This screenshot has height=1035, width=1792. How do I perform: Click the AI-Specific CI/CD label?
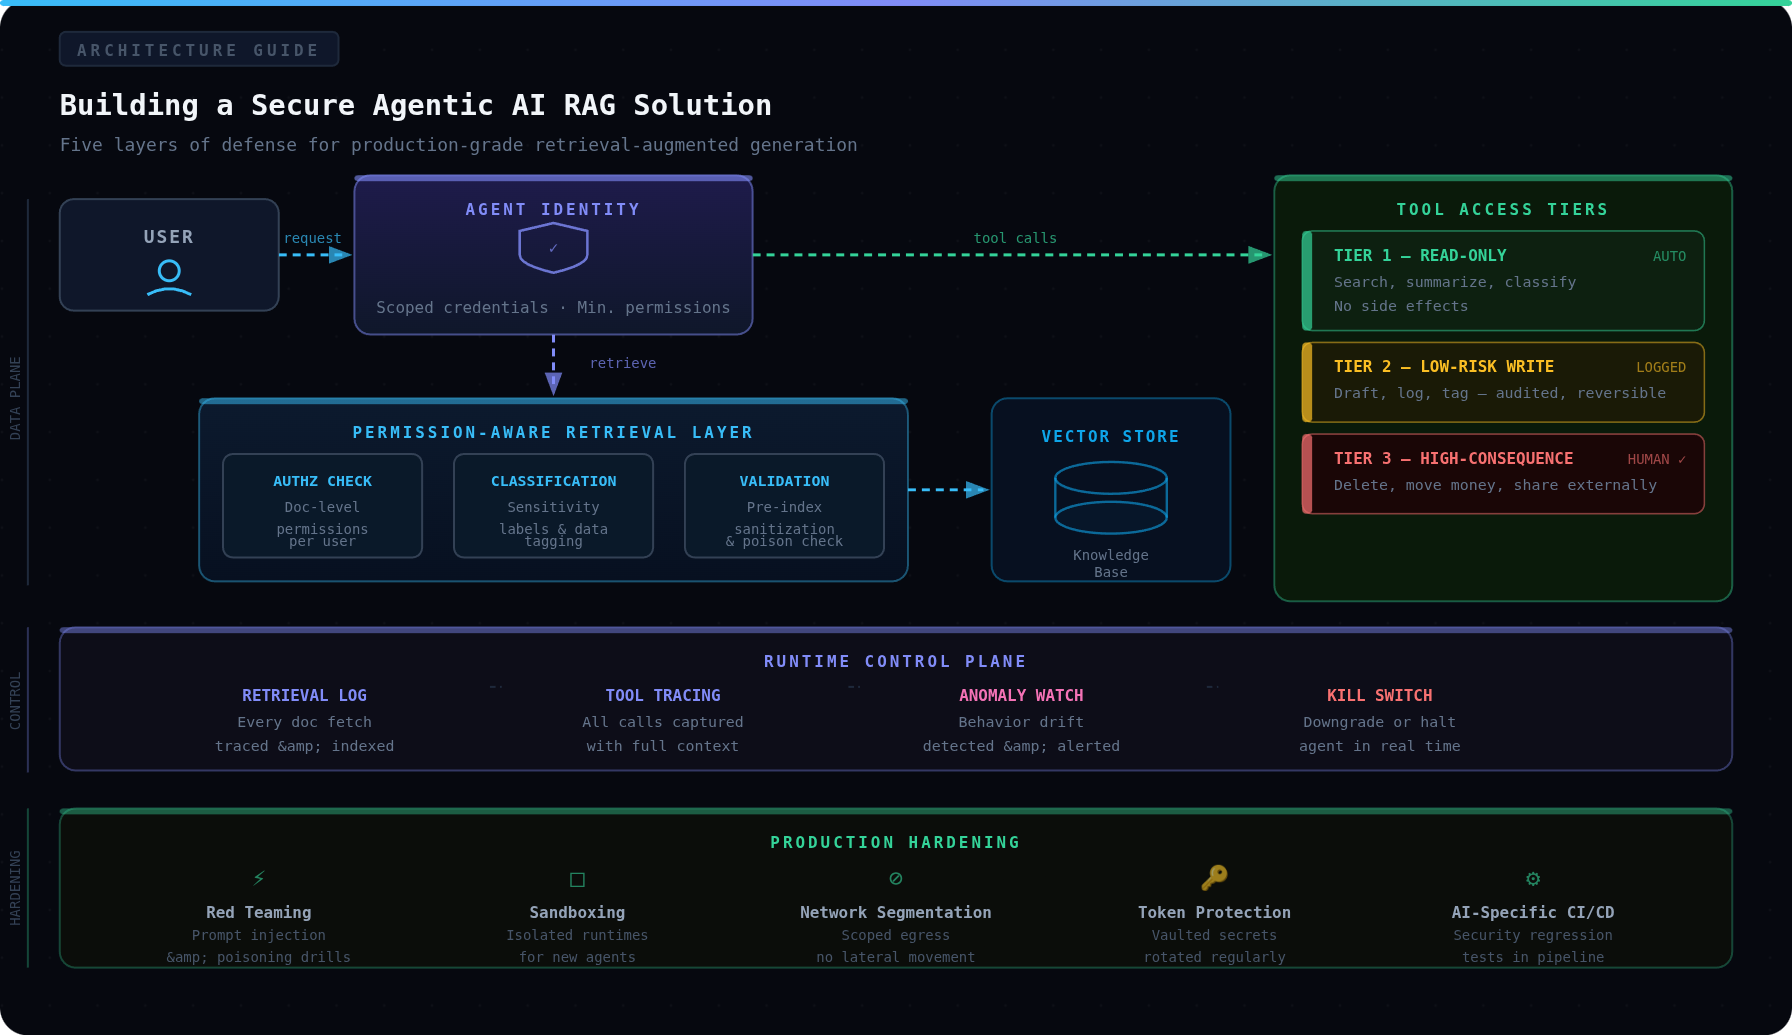tap(1533, 913)
